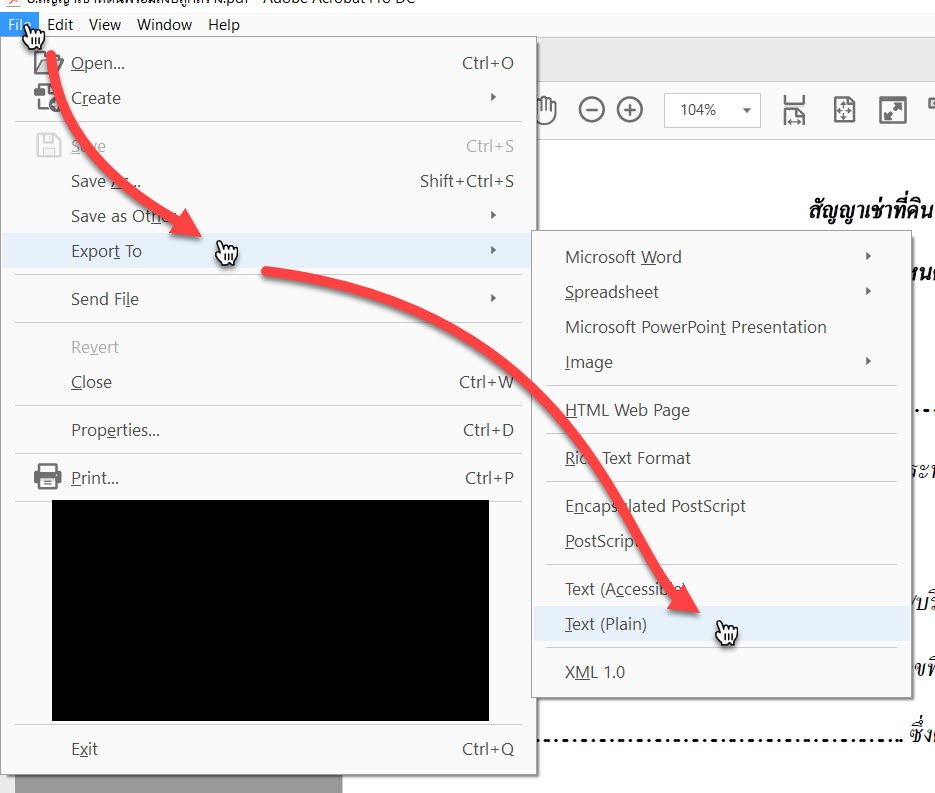The image size is (935, 793).
Task: Select the Hand pan tool
Action: point(546,110)
